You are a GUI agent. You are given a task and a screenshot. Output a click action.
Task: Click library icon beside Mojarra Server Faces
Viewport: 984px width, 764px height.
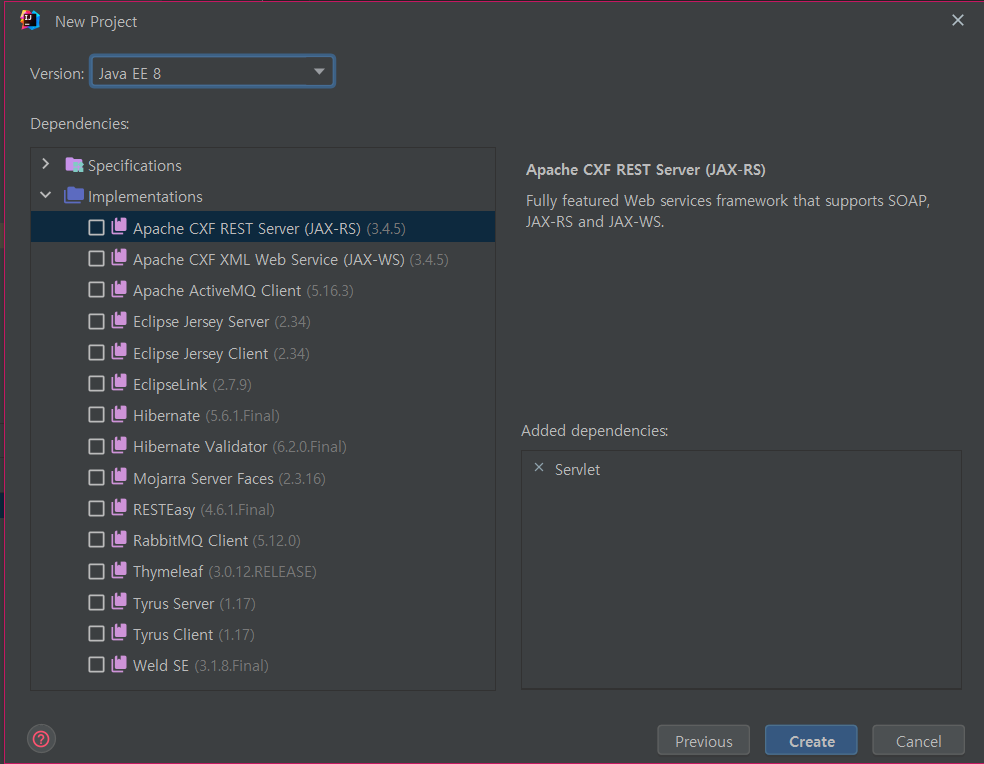(x=119, y=477)
